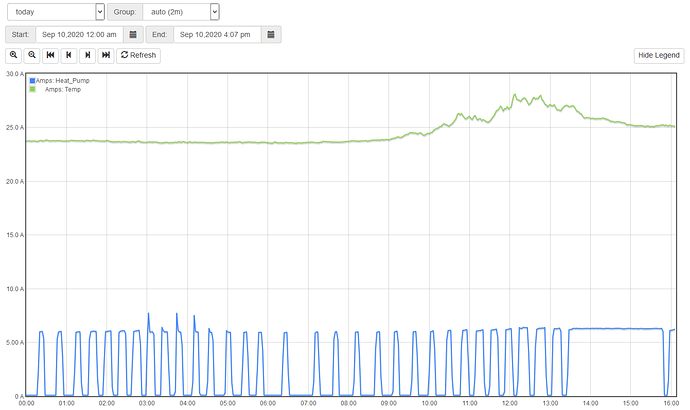Click 'Amps: Temp' legend label
The width and height of the screenshot is (690, 410).
point(63,89)
